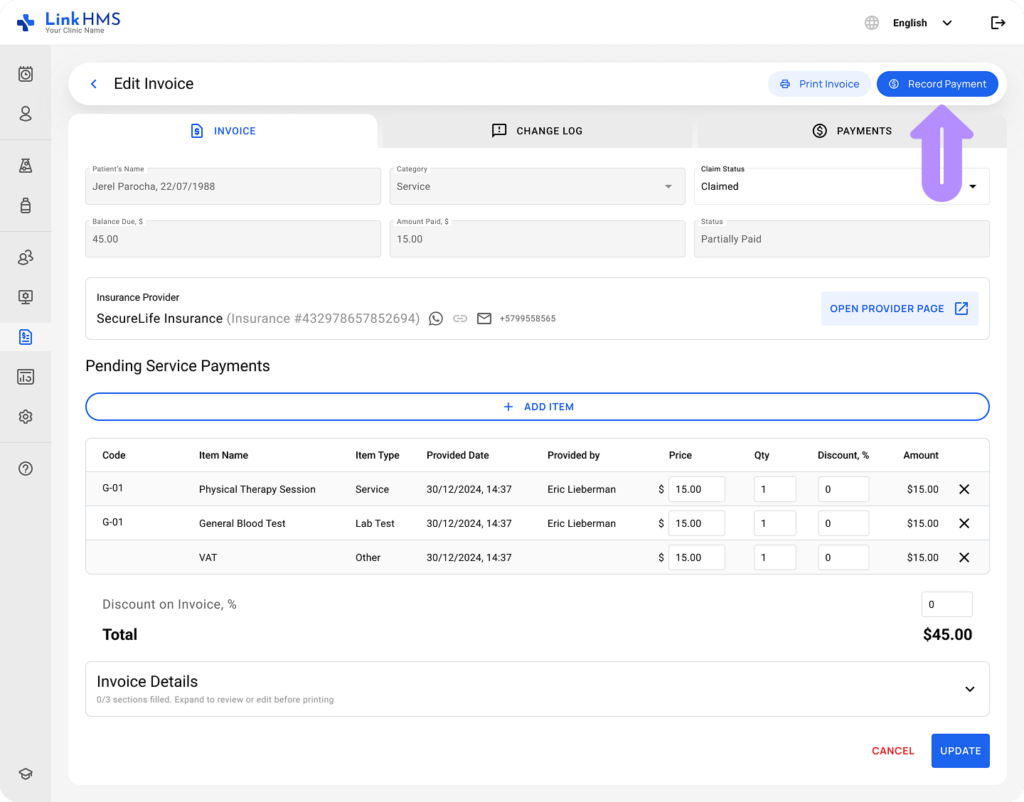1024x802 pixels.
Task: Click the Provided by column header
Action: 573,455
